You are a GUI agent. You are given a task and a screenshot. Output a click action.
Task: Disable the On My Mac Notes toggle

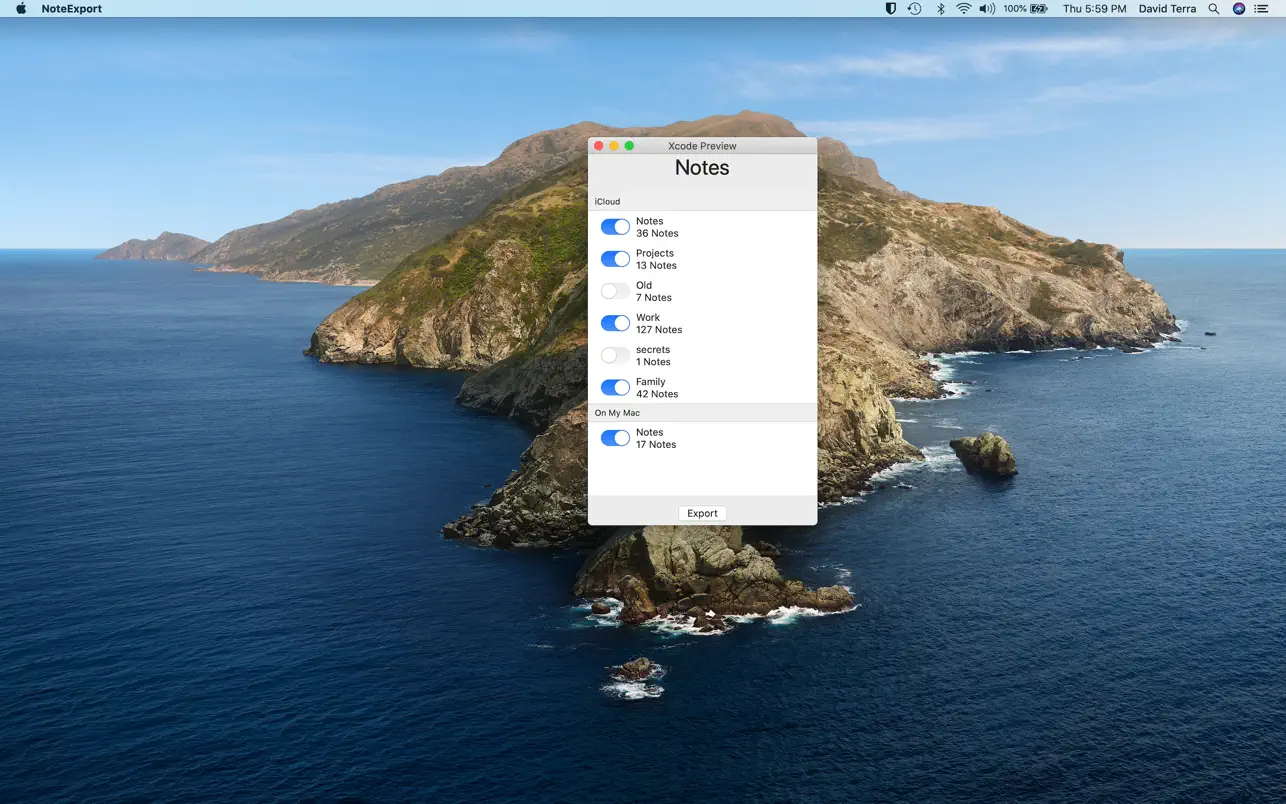pos(614,437)
